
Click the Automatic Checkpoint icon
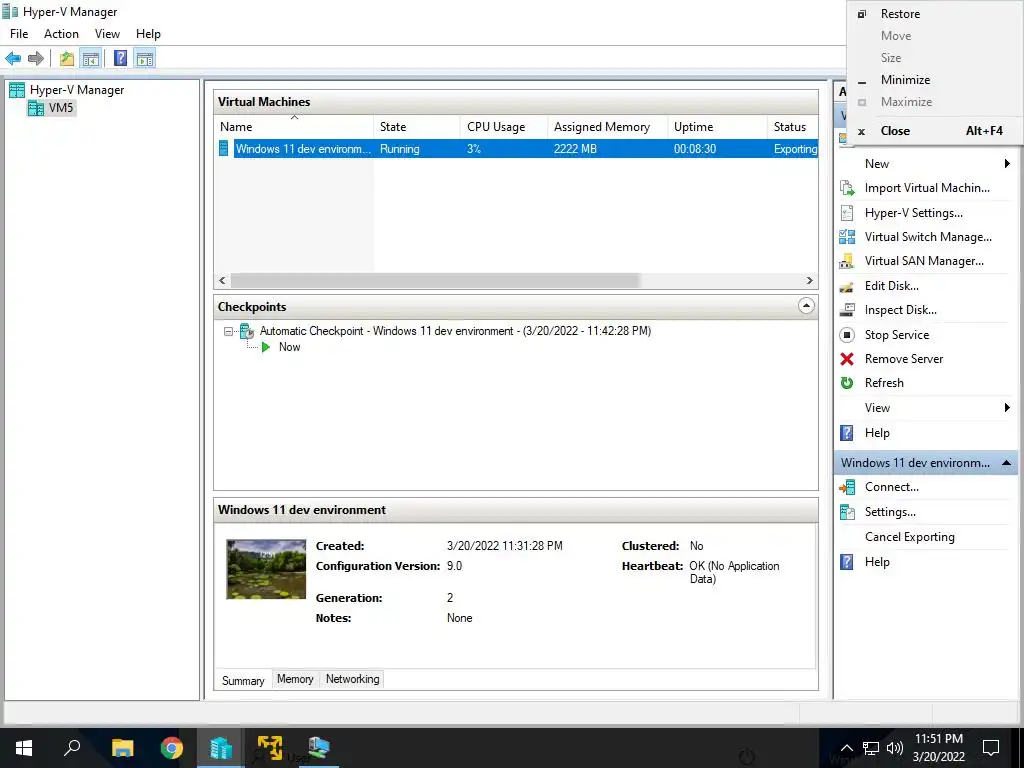[x=247, y=331]
